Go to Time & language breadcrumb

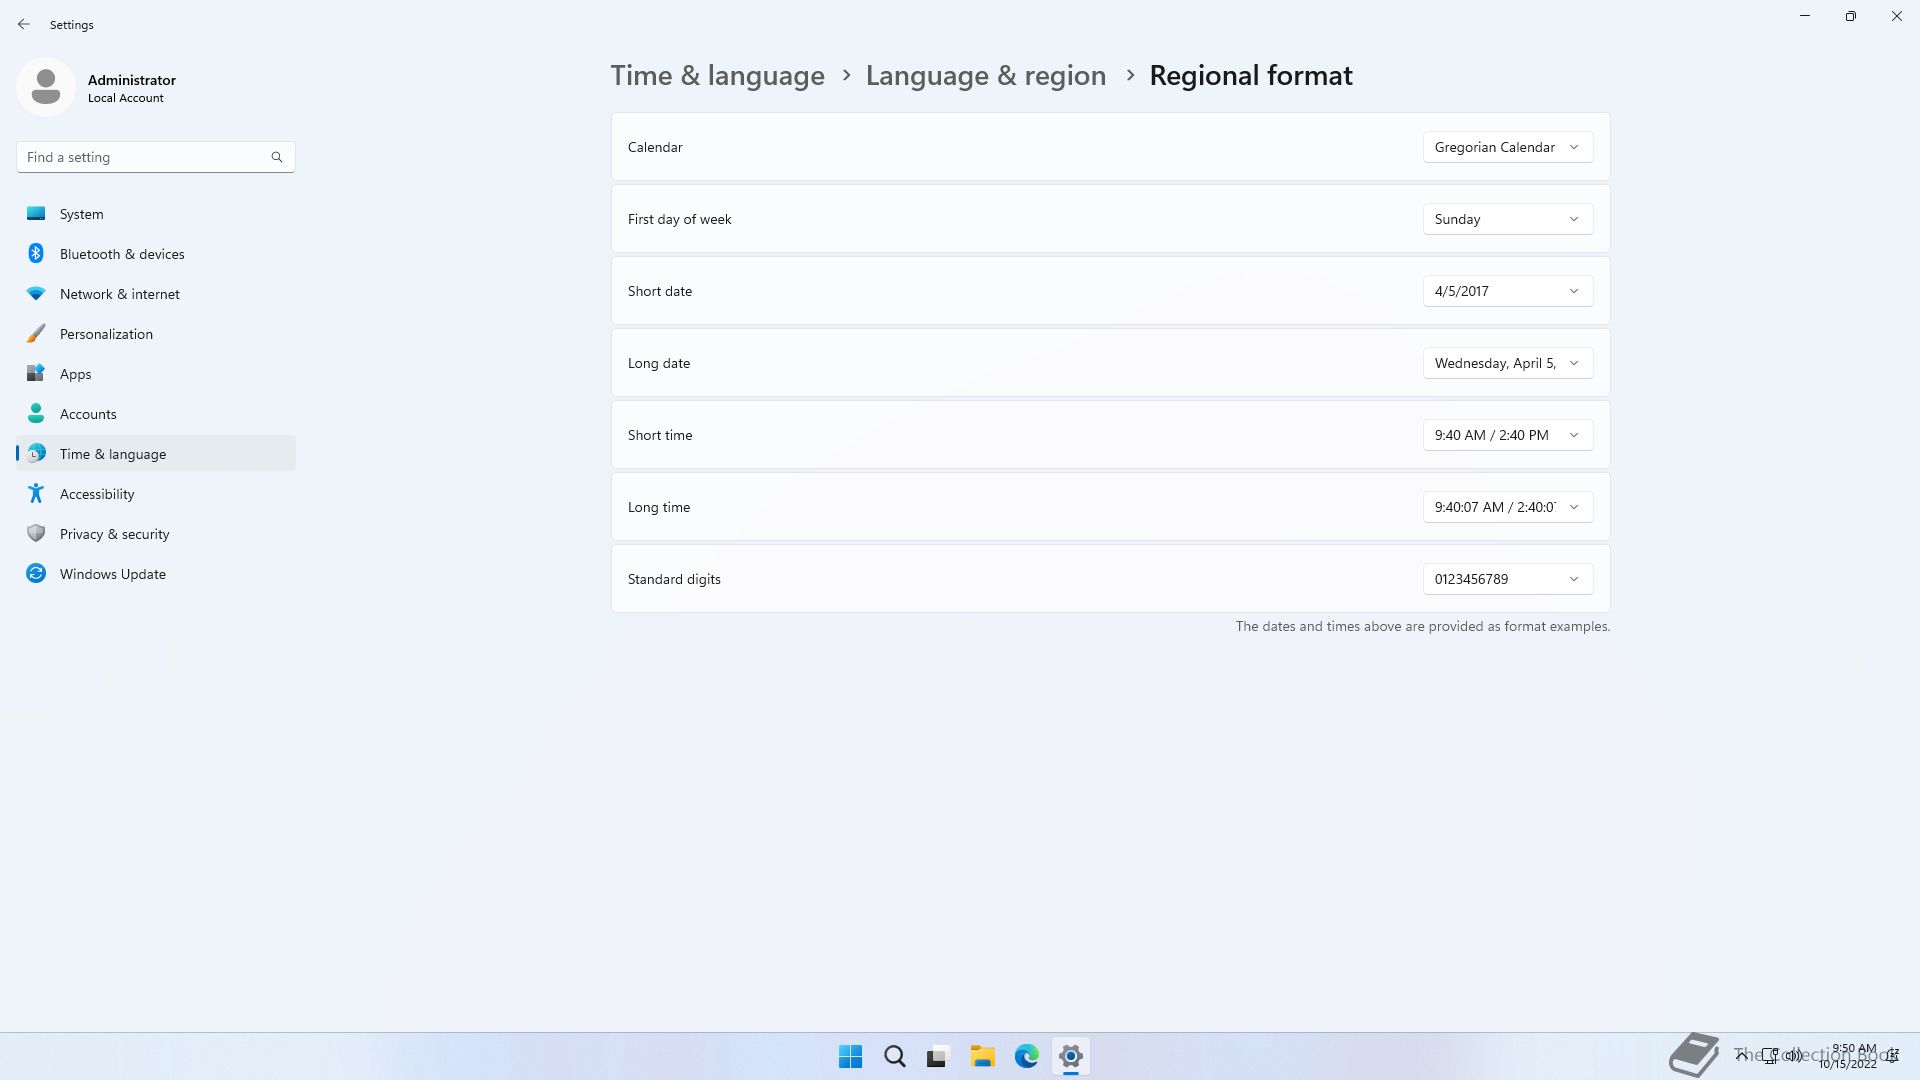[717, 76]
